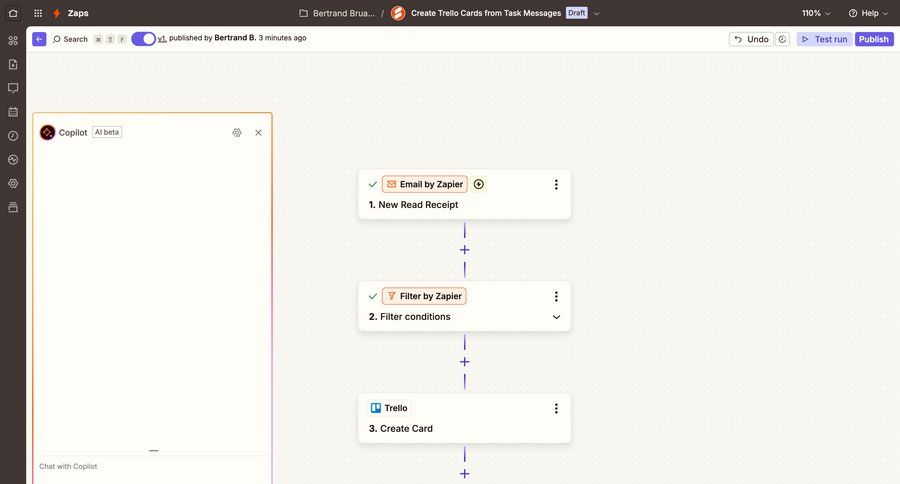The image size is (900, 484).
Task: Open the apps grid menu
Action: click(x=38, y=13)
